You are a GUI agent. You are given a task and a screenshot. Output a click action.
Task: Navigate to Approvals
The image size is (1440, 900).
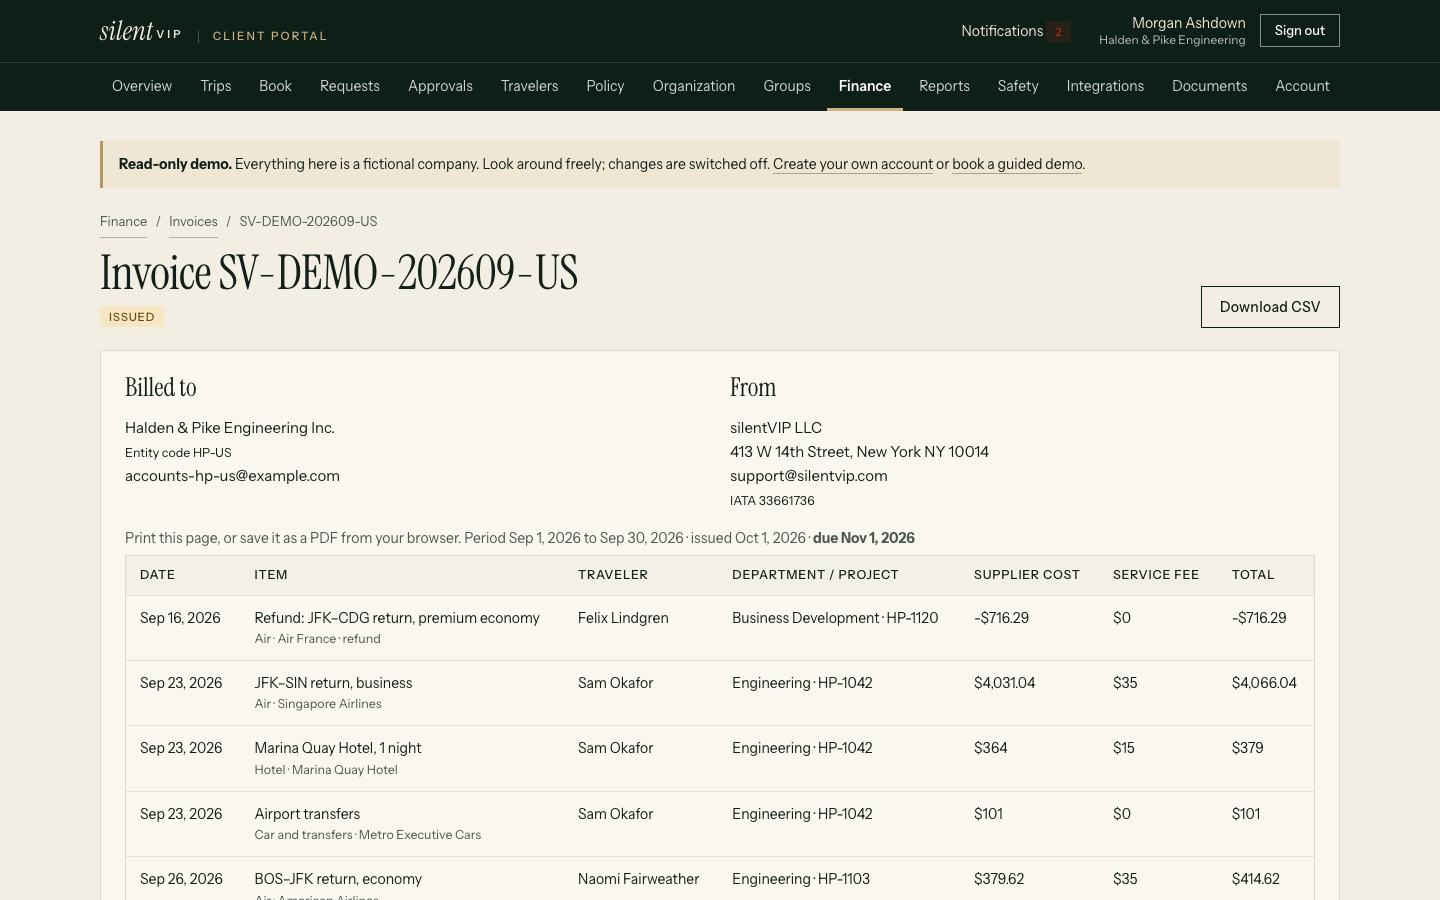click(440, 86)
